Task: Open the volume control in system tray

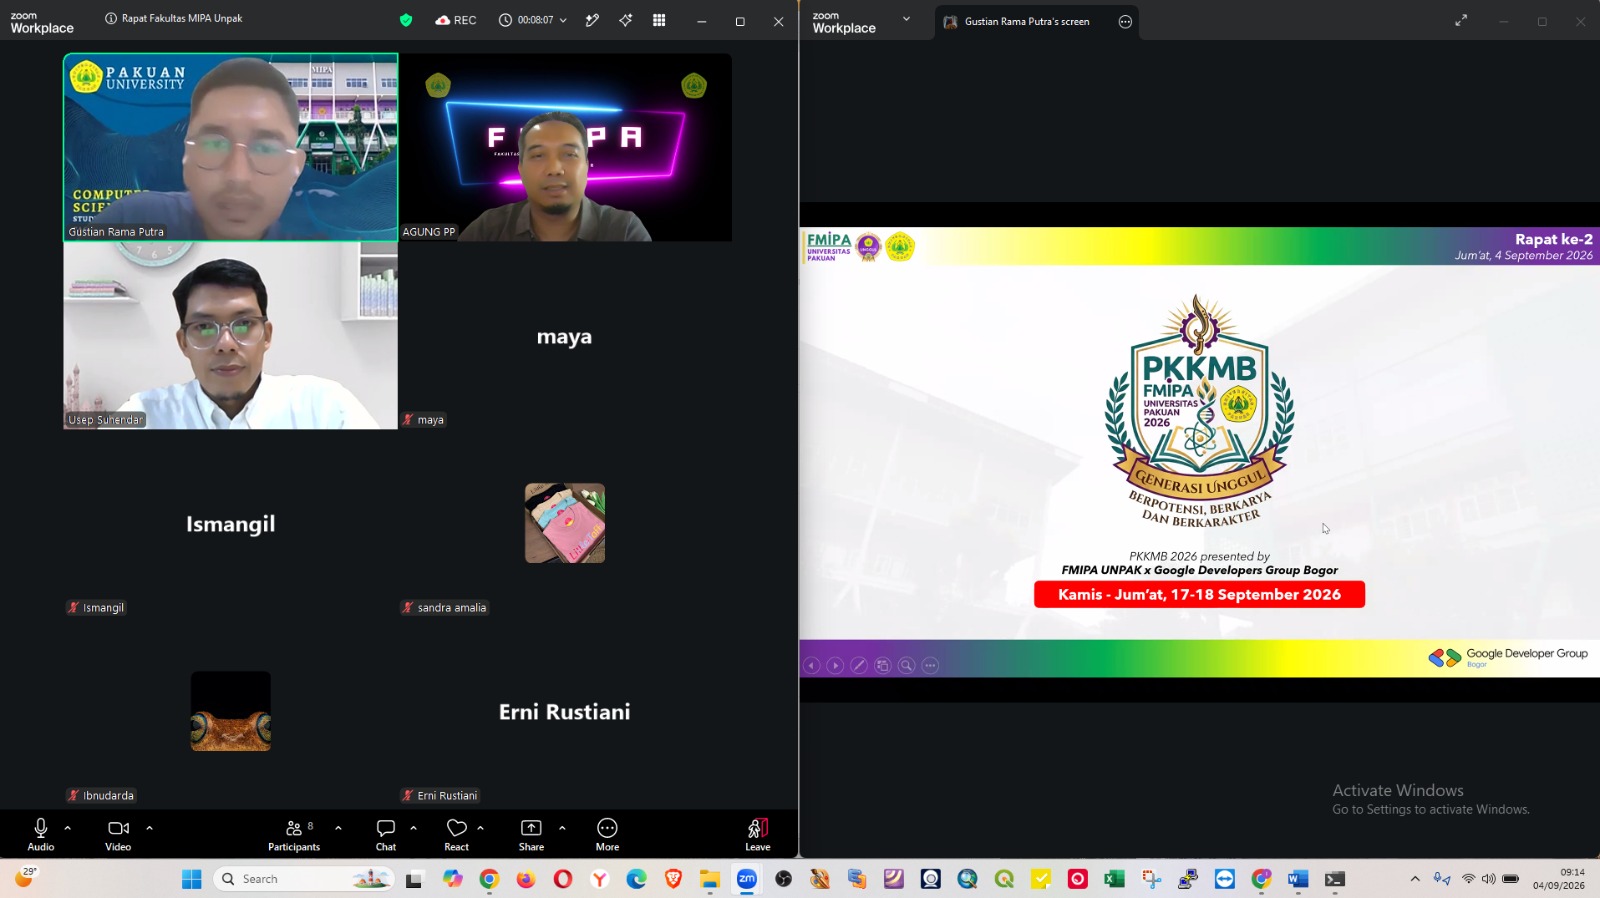Action: point(1489,879)
